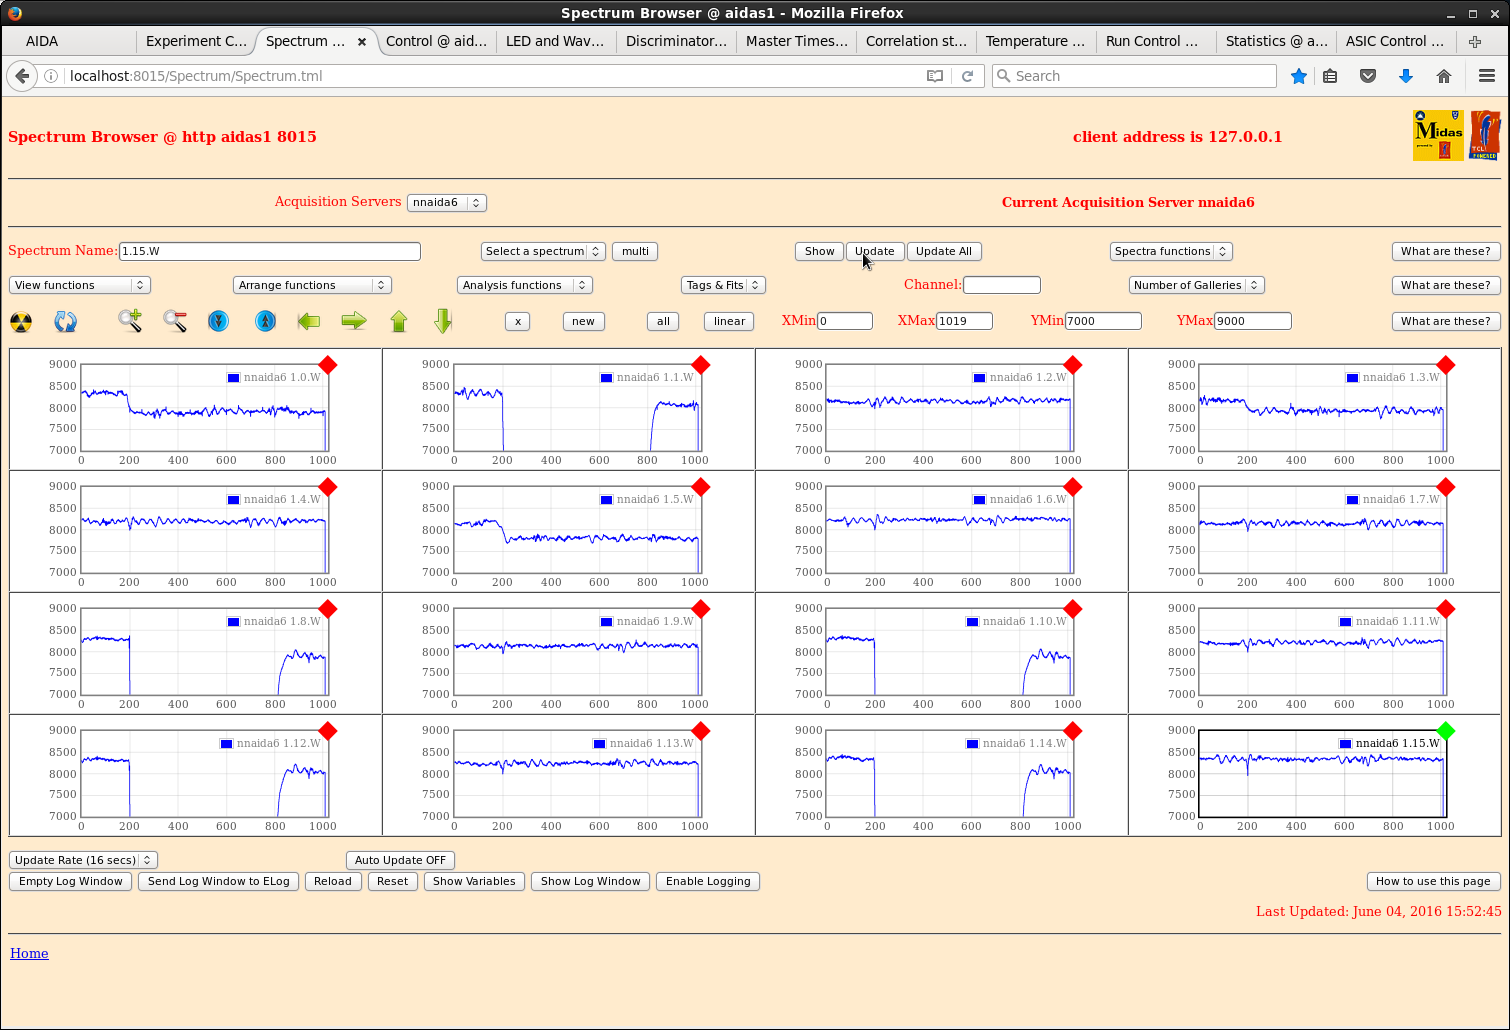Screen dimensions: 1510x1030
Task: Click red diamond marker on nnaida6 1.3.W
Action: click(1446, 365)
